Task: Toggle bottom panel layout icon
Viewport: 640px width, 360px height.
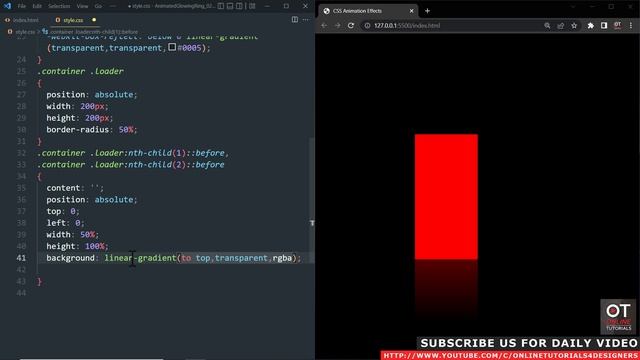Action: (230, 6)
